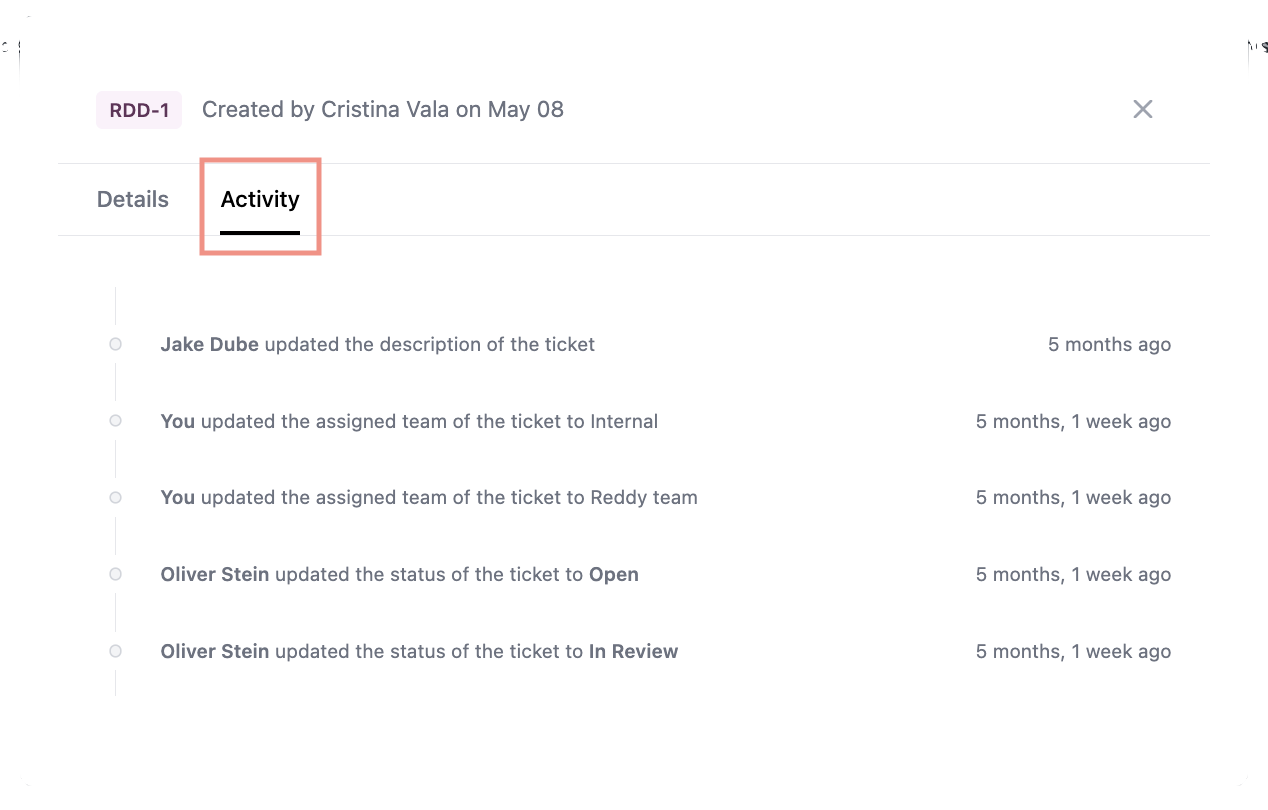This screenshot has width=1268, height=810.
Task: Switch to the Details tab
Action: 132,199
